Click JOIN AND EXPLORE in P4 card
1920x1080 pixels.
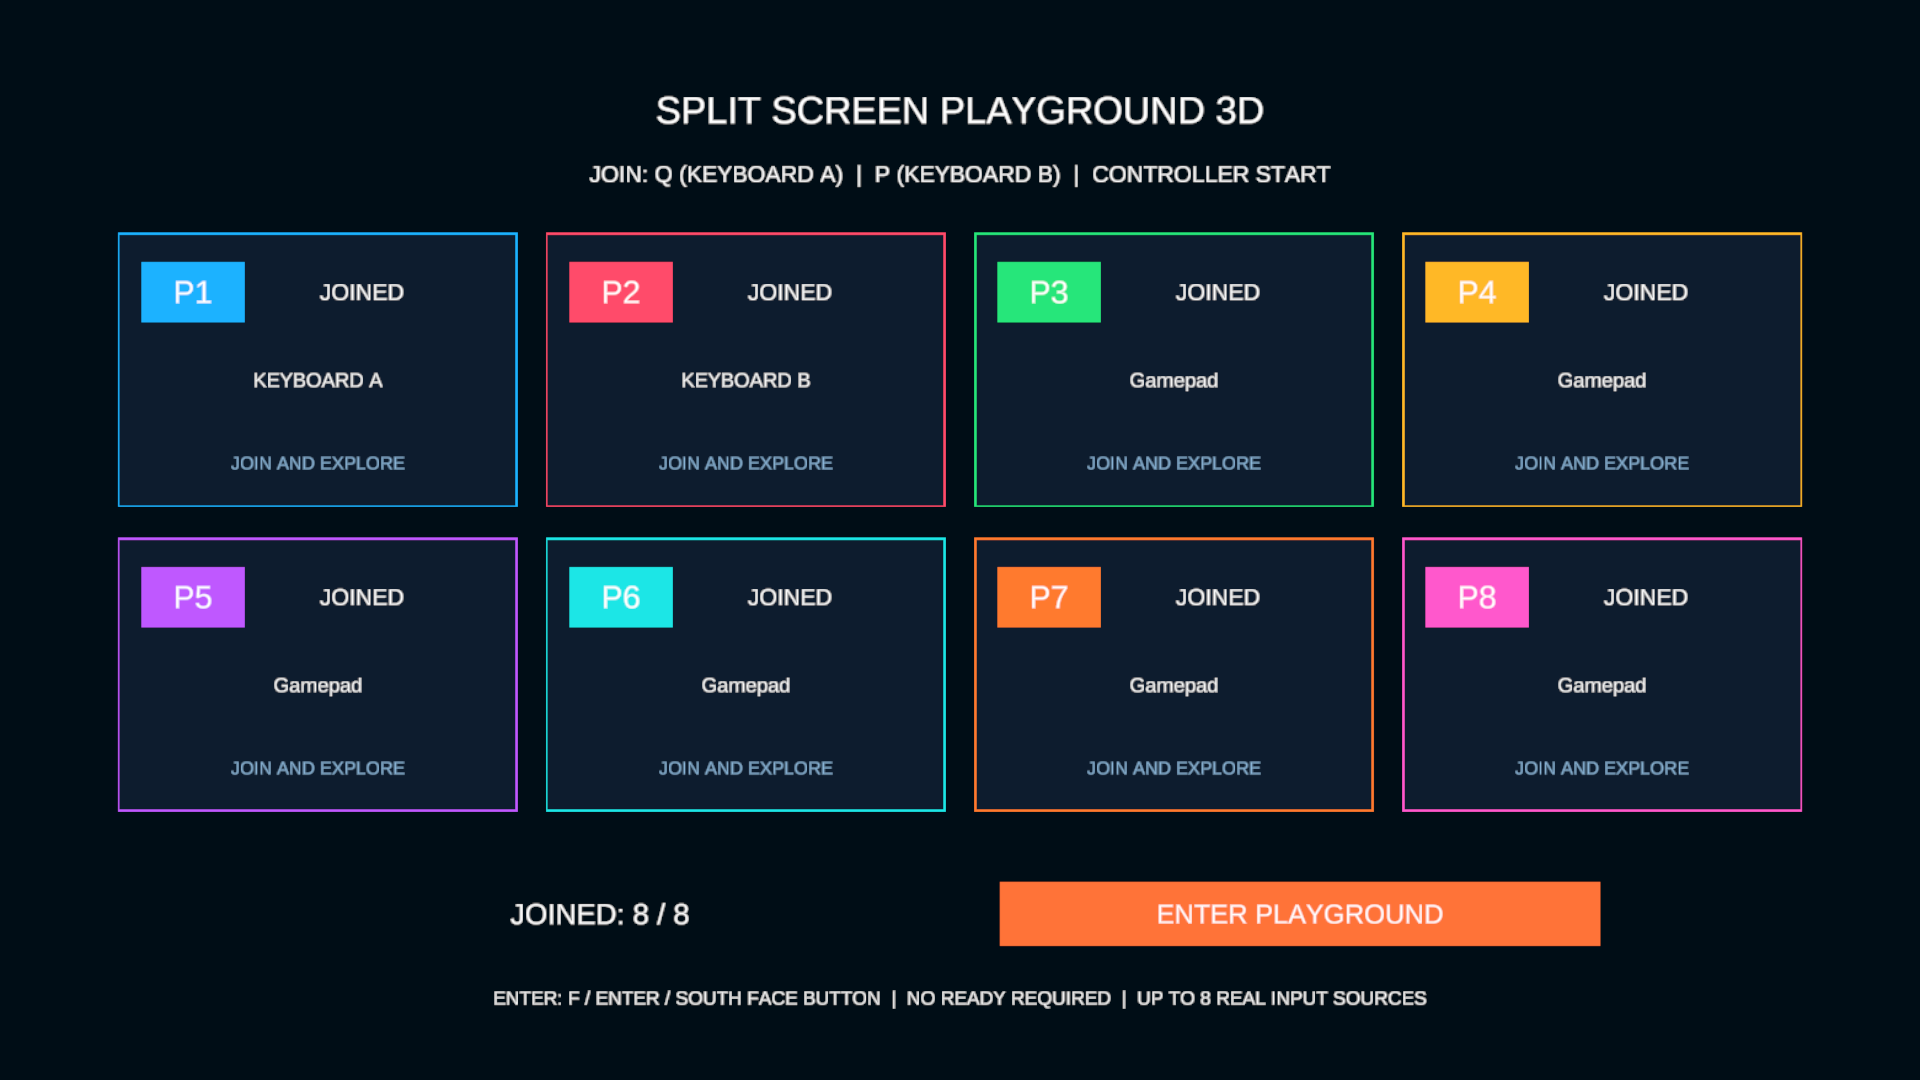(x=1602, y=463)
